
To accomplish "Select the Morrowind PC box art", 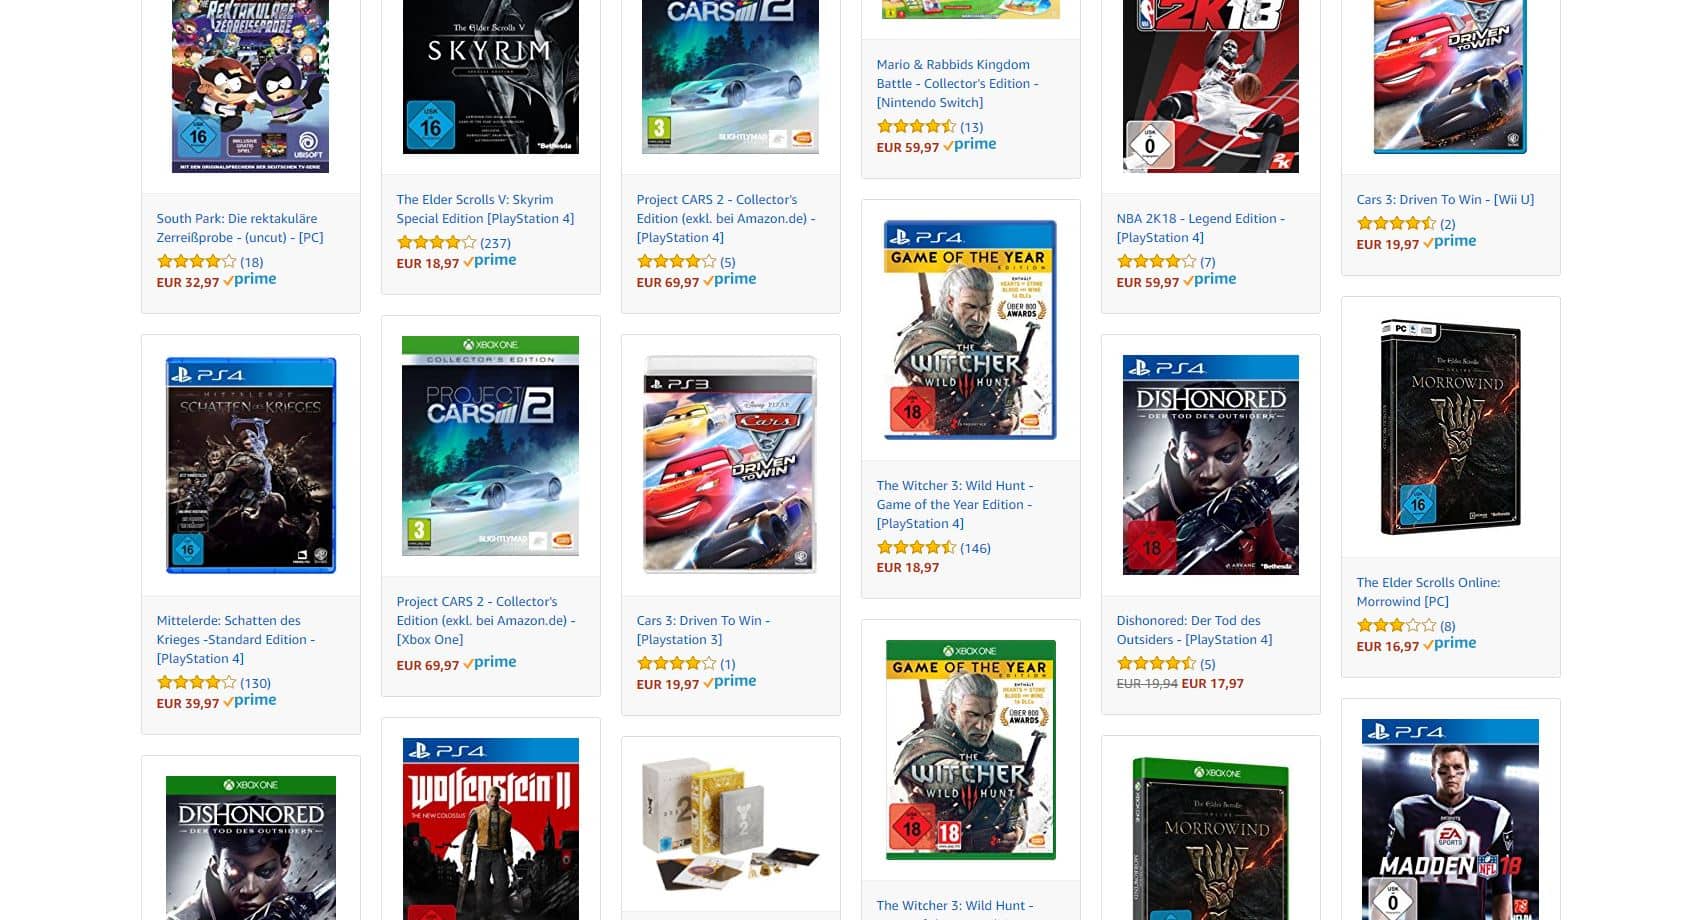I will coord(1450,427).
